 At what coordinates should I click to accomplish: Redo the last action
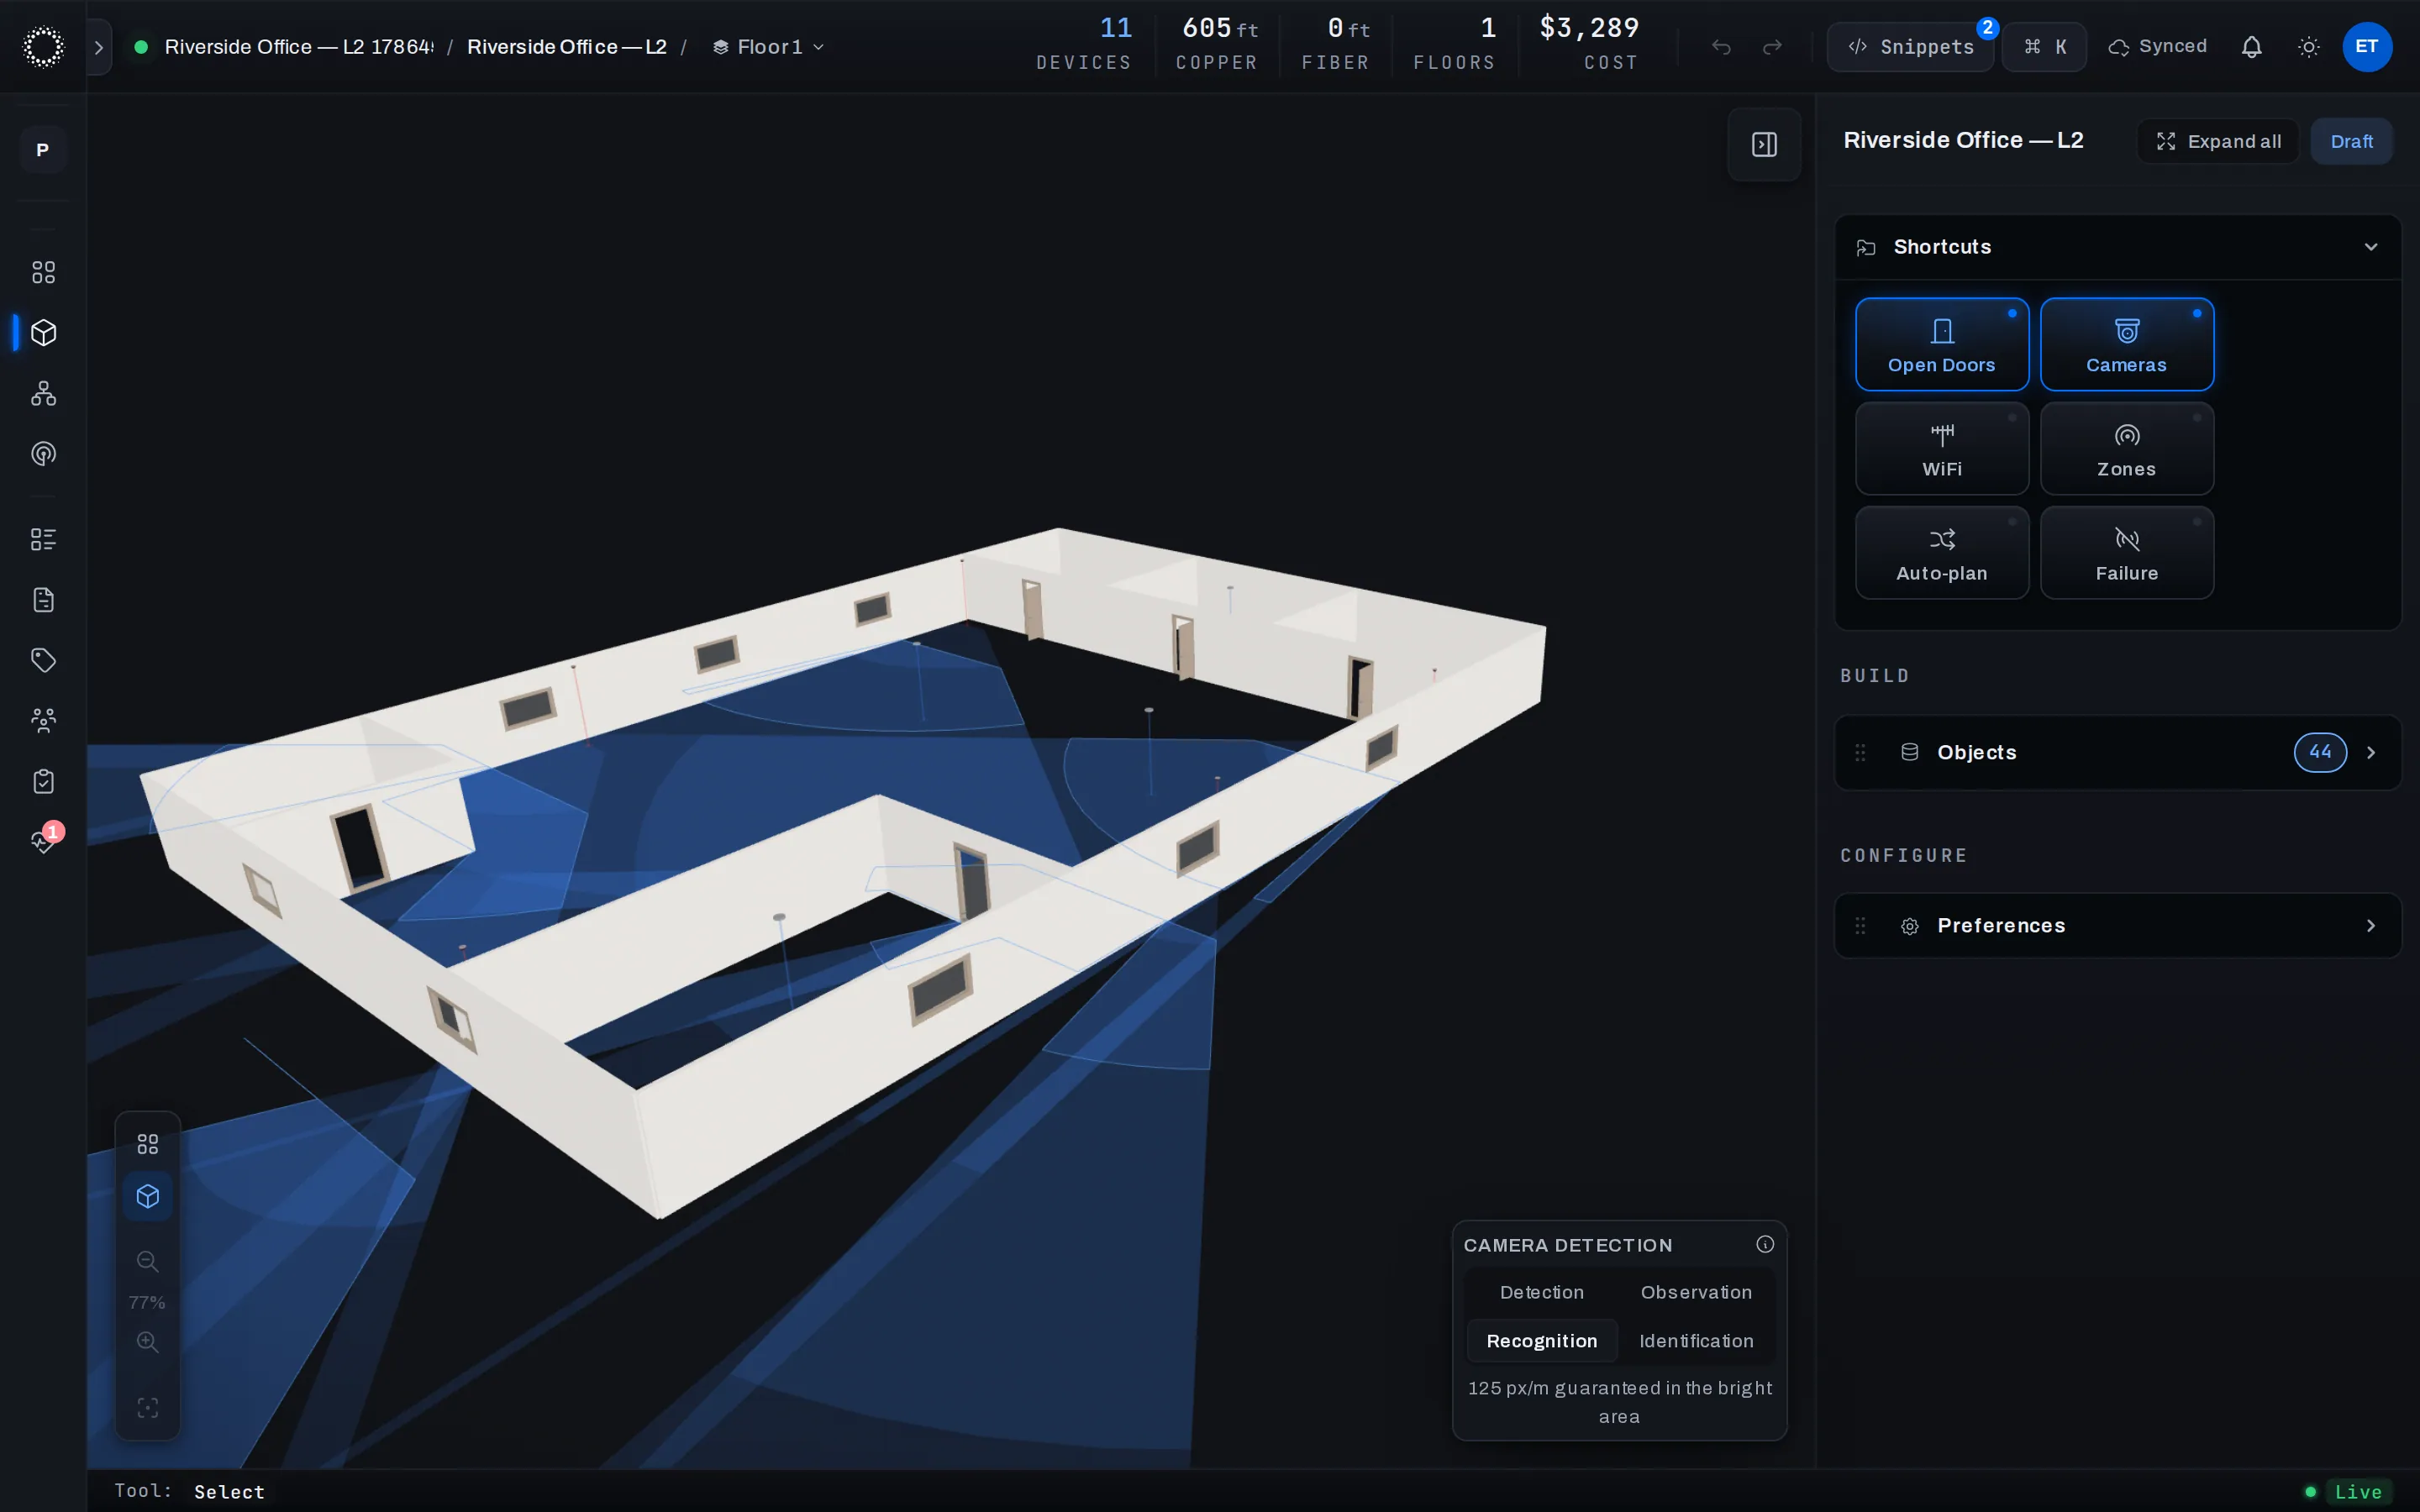(x=1772, y=47)
